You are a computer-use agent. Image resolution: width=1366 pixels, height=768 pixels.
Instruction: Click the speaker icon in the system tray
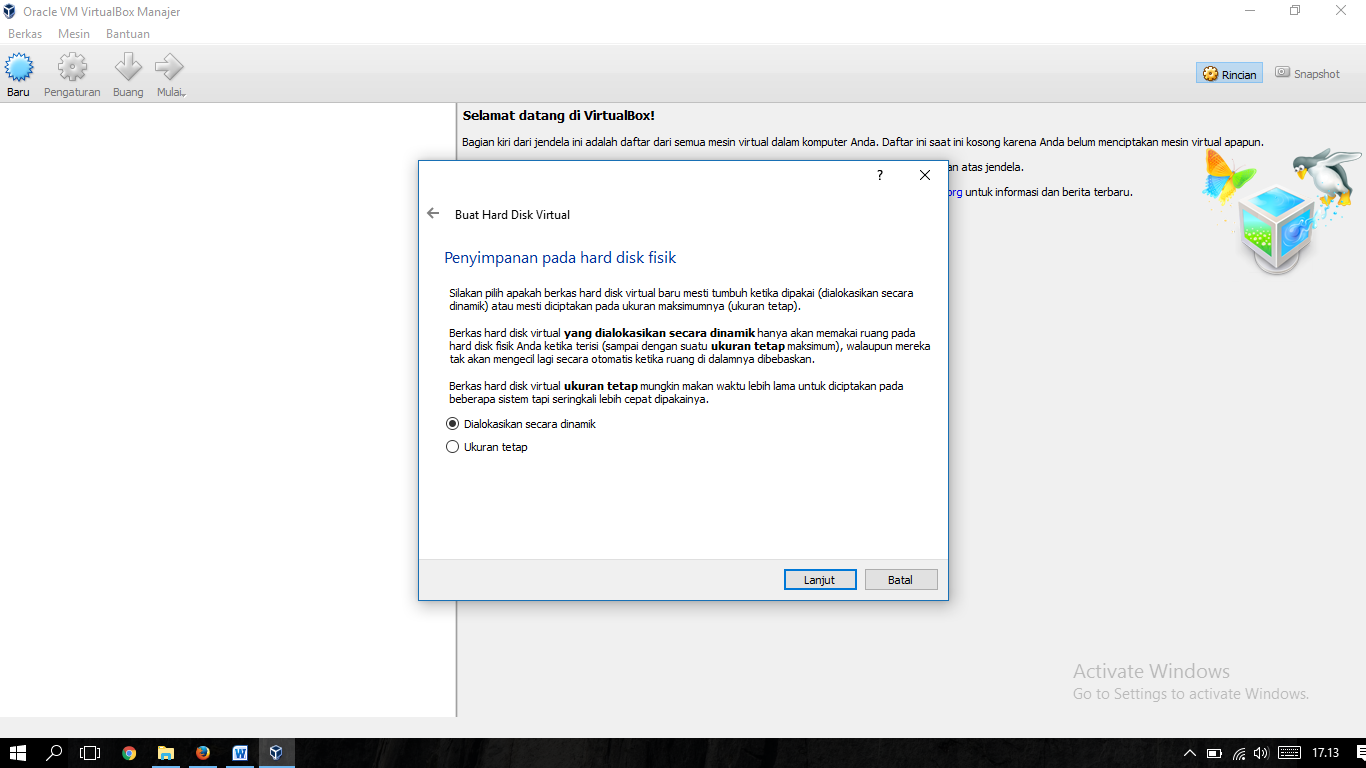coord(1258,755)
